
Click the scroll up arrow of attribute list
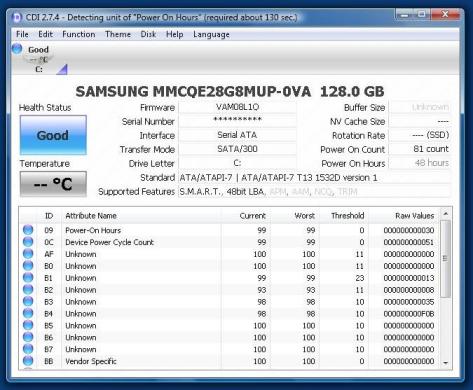(446, 214)
